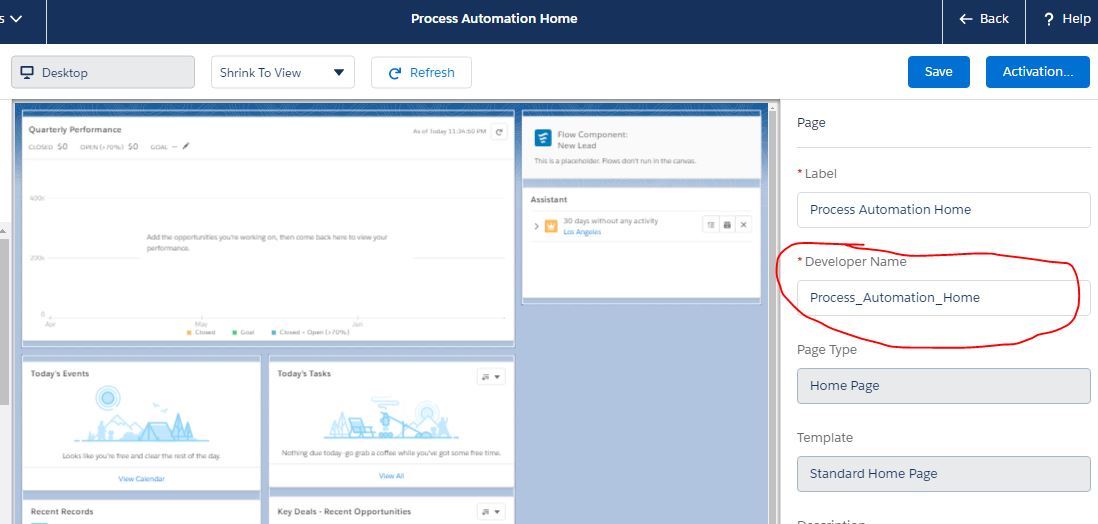Open the top-left header menu chevron
Image resolution: width=1098 pixels, height=524 pixels.
tap(15, 19)
